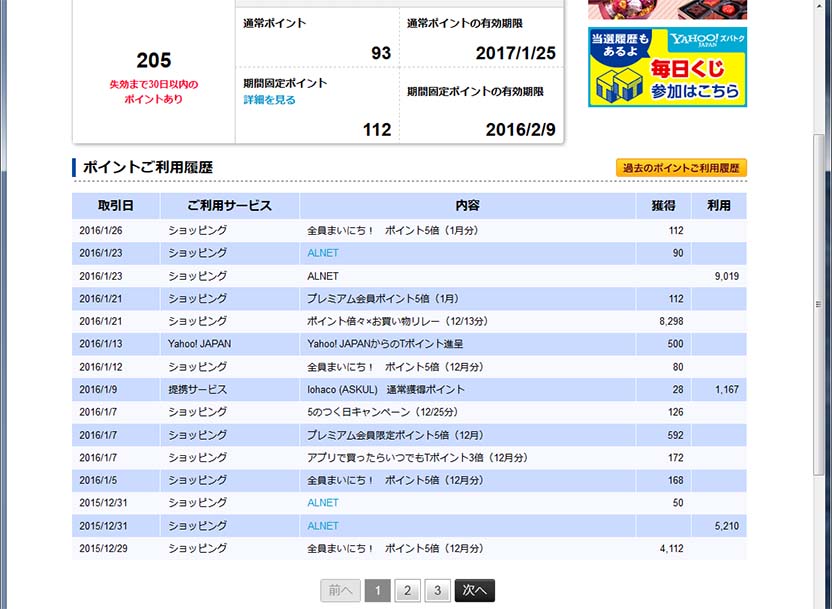Viewport: 832px width, 609px height.
Task: Open the ALNET link in the 2016/1/23 row
Action: pyautogui.click(x=323, y=253)
